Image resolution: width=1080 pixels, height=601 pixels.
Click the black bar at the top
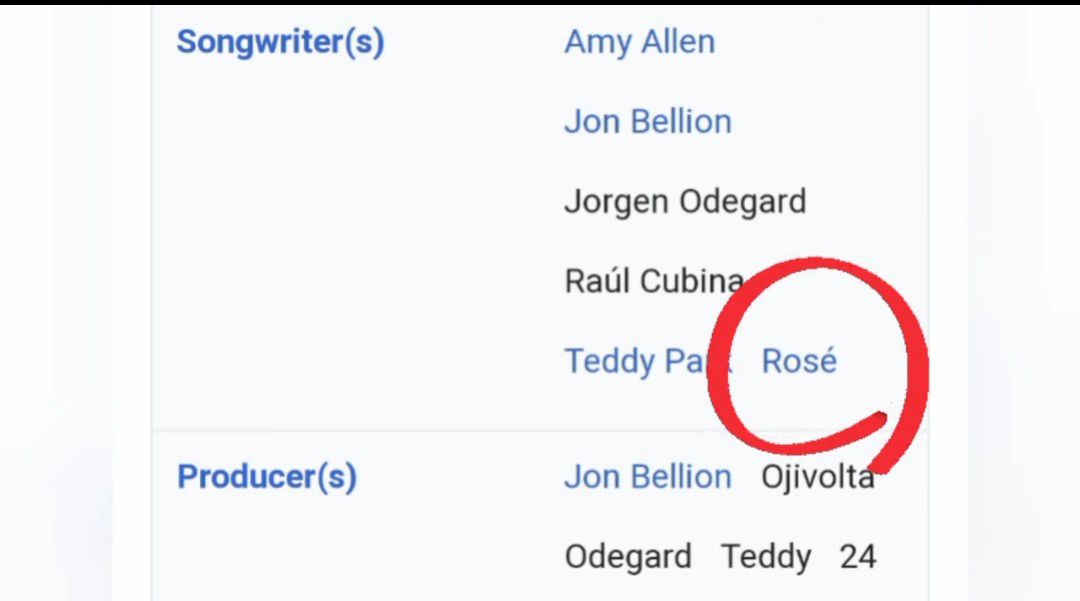click(540, 2)
